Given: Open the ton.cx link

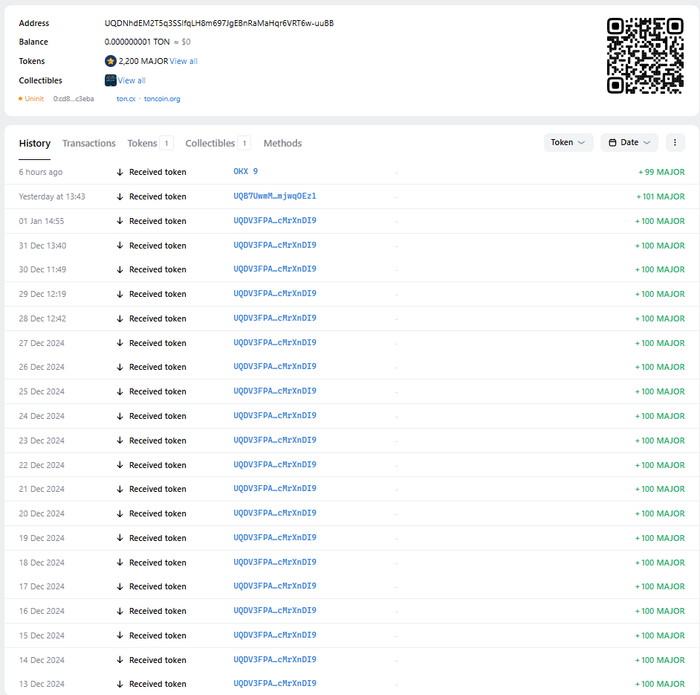Looking at the screenshot, I should pyautogui.click(x=126, y=99).
